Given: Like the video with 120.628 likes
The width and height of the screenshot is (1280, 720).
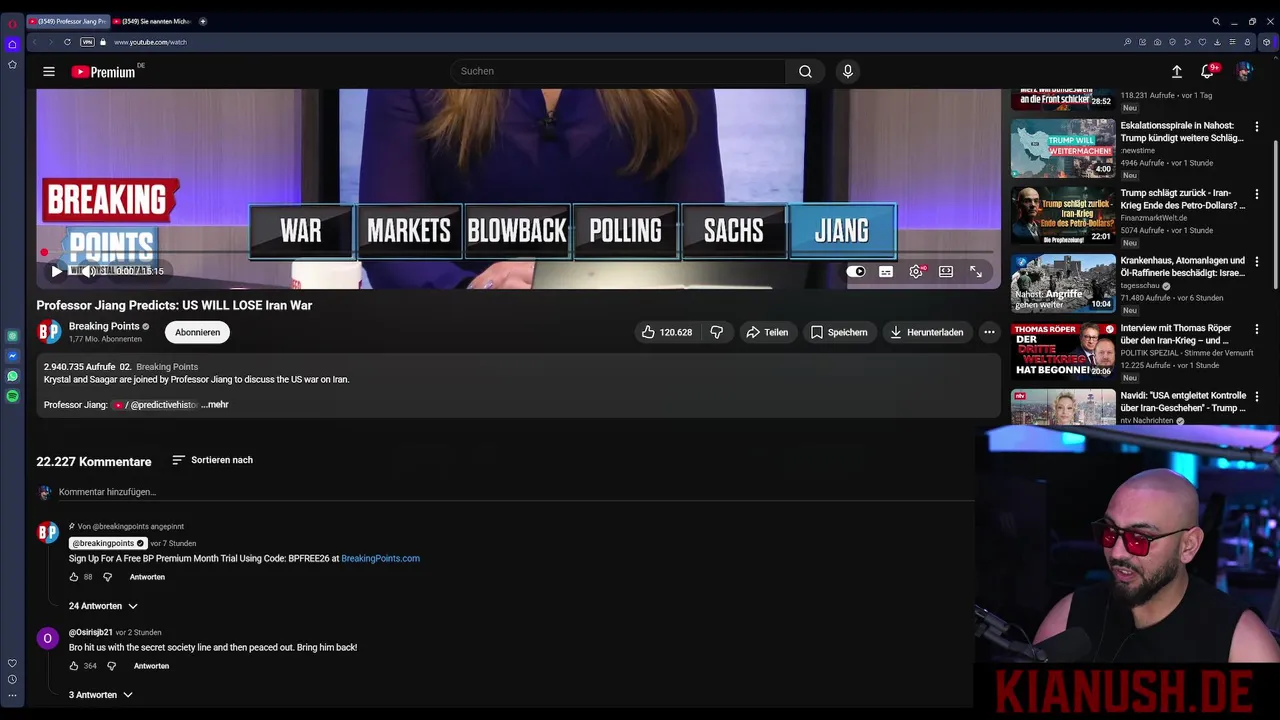Looking at the screenshot, I should point(667,332).
